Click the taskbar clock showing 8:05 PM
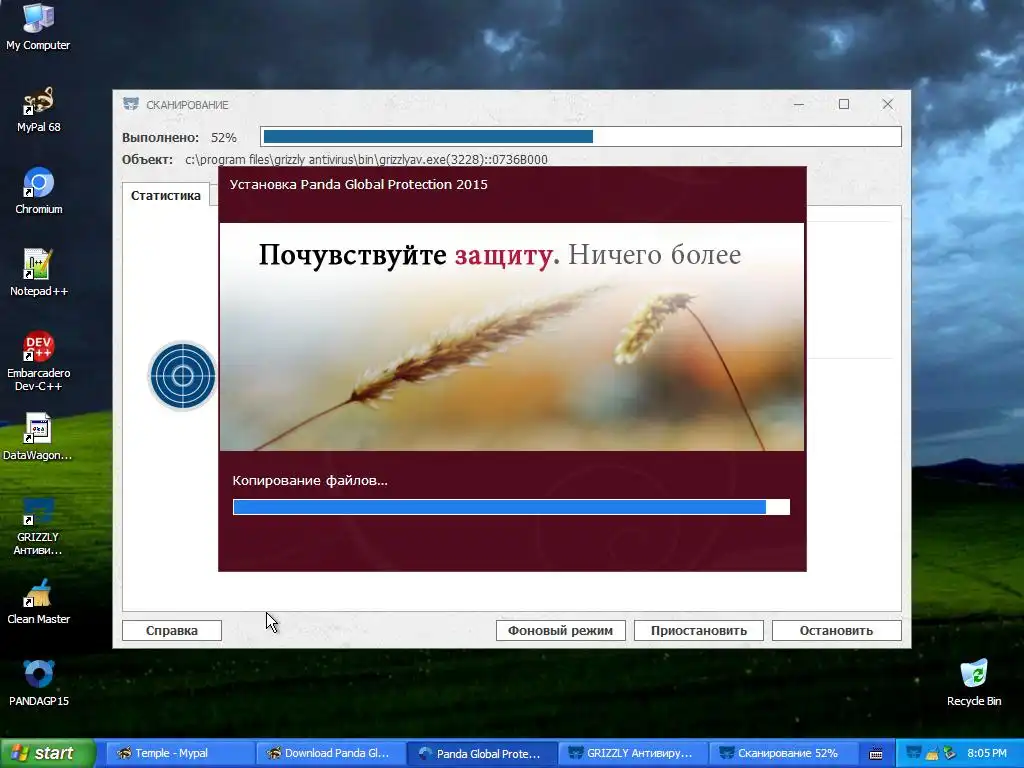This screenshot has width=1024, height=768. 987,753
